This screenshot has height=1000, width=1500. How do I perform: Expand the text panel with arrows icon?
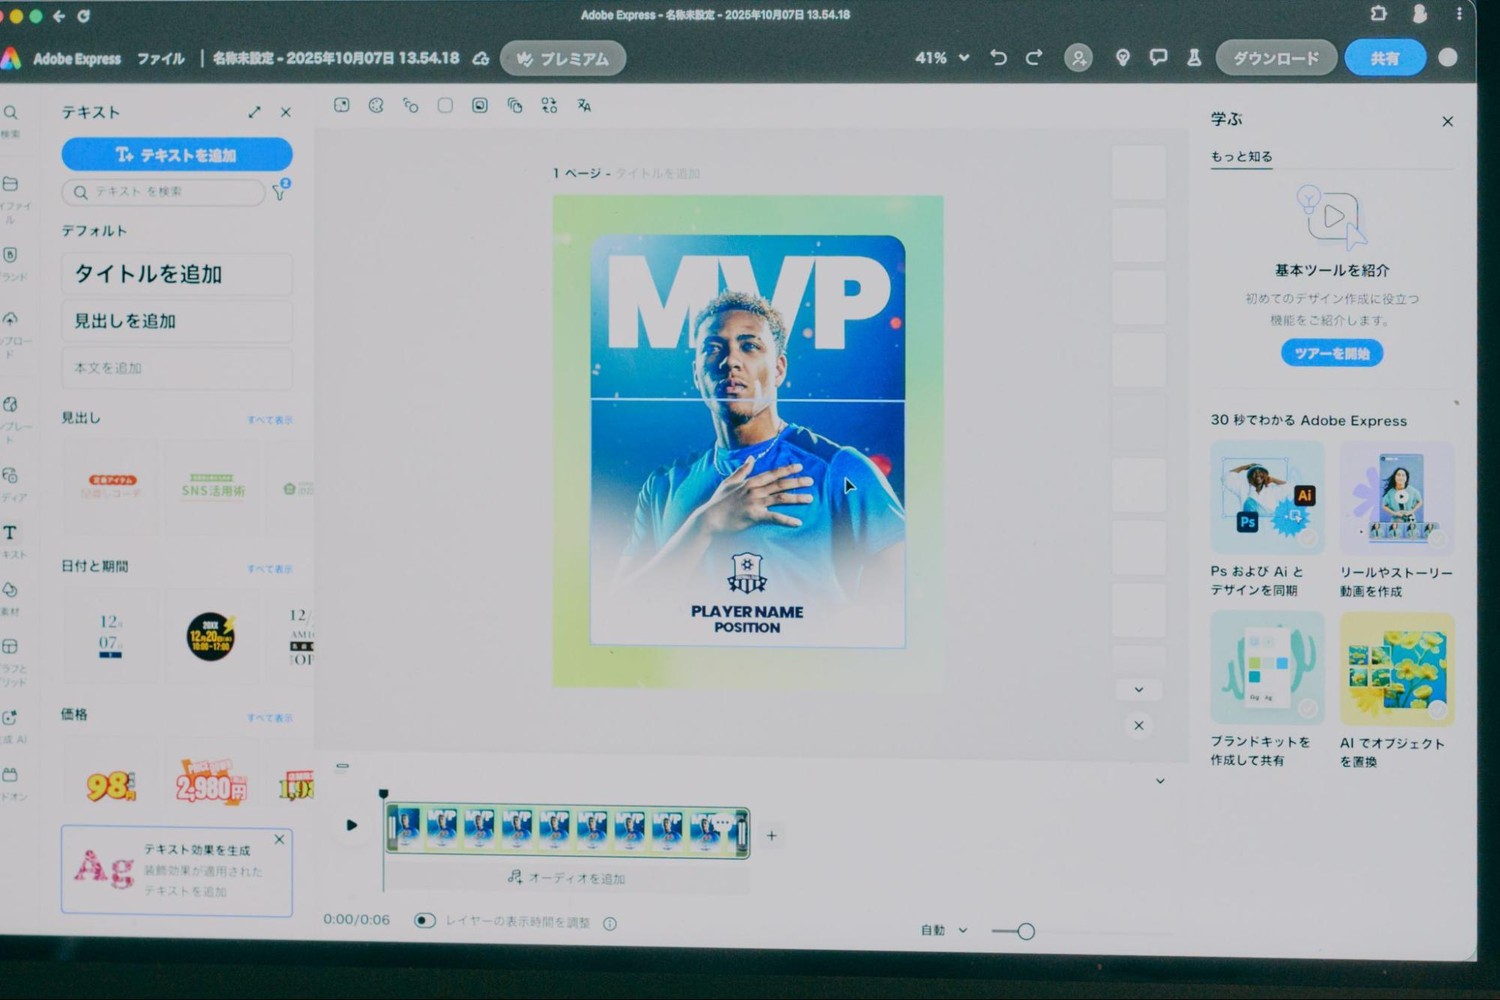tap(254, 113)
